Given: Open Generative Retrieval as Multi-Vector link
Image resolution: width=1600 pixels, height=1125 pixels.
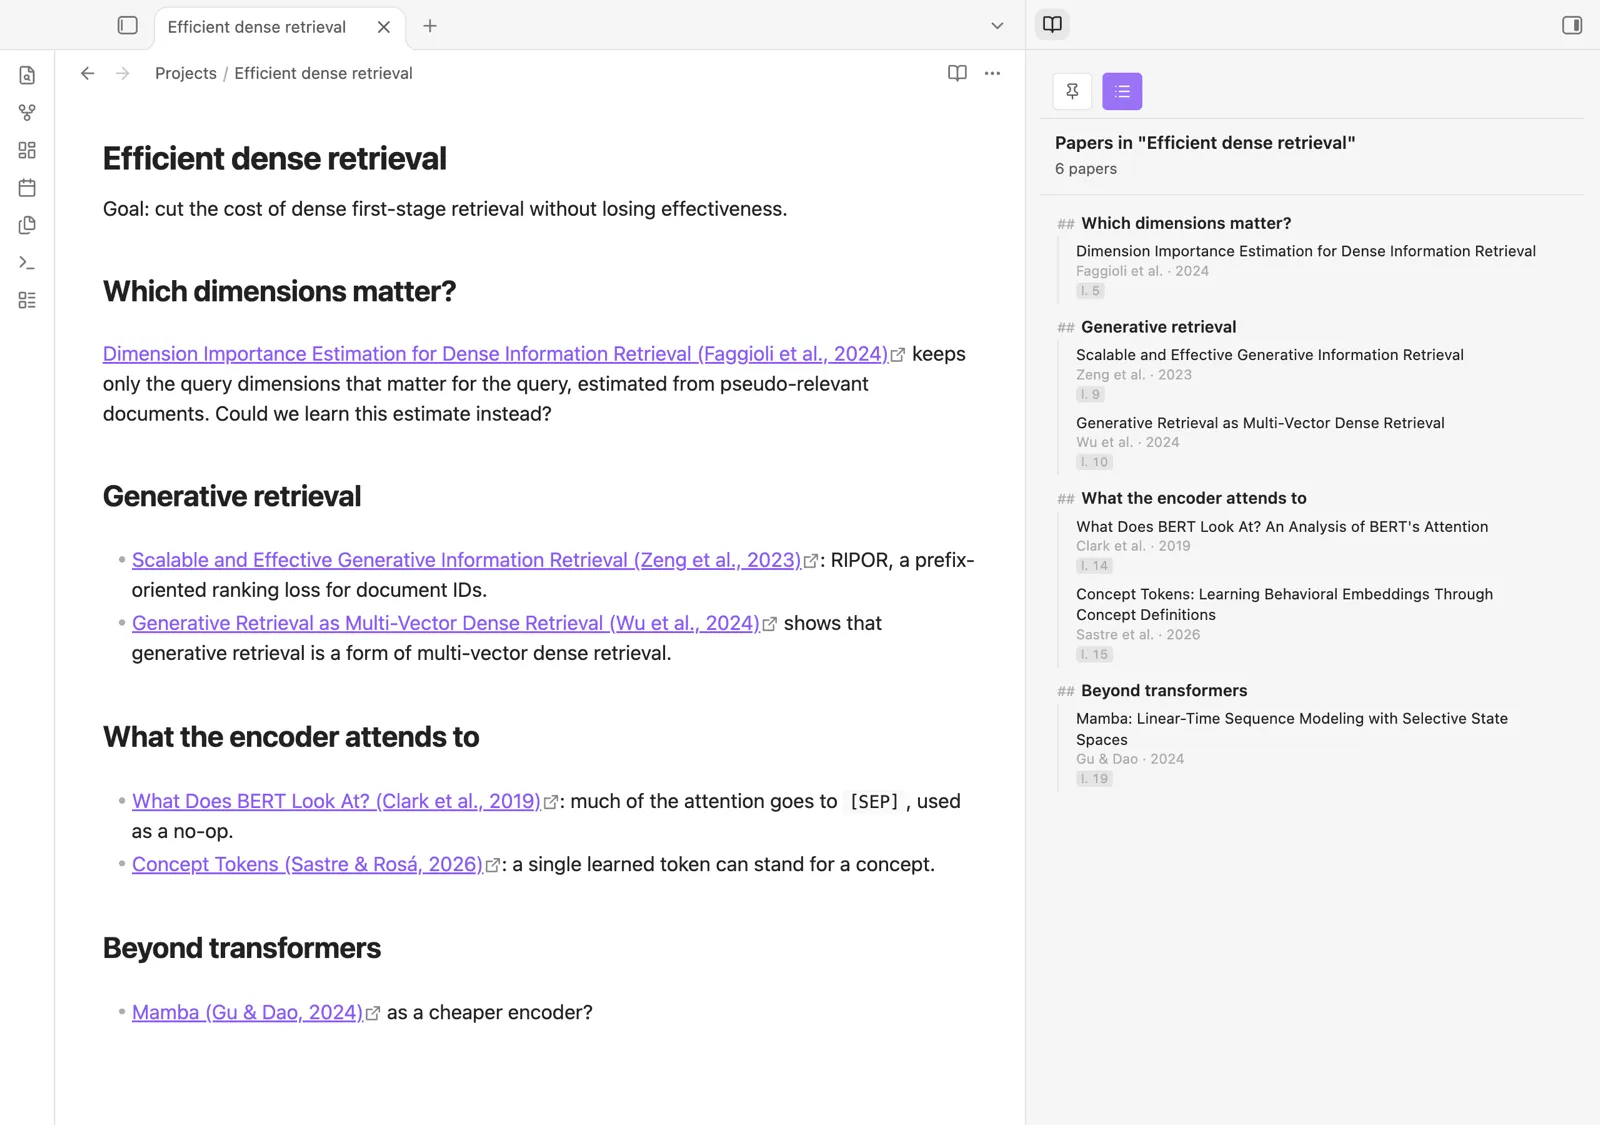Looking at the screenshot, I should [x=446, y=623].
